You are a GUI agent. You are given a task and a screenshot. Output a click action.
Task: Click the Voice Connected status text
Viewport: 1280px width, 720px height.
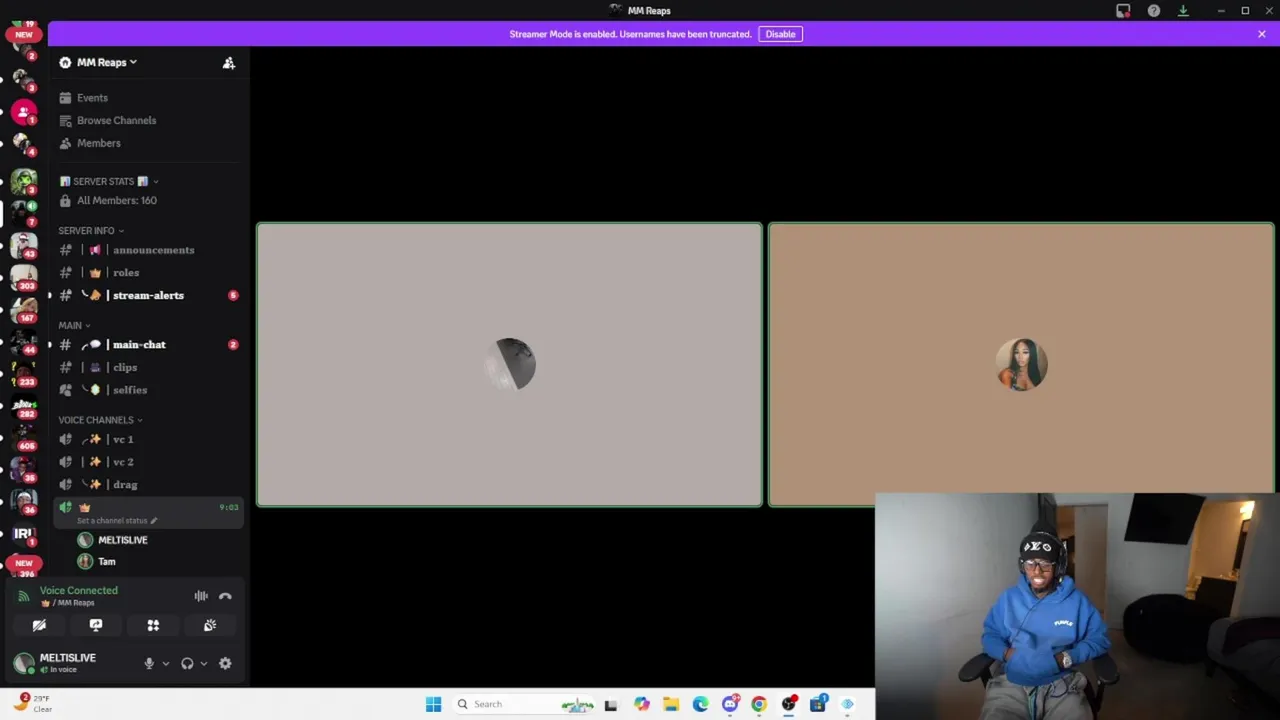pyautogui.click(x=79, y=590)
